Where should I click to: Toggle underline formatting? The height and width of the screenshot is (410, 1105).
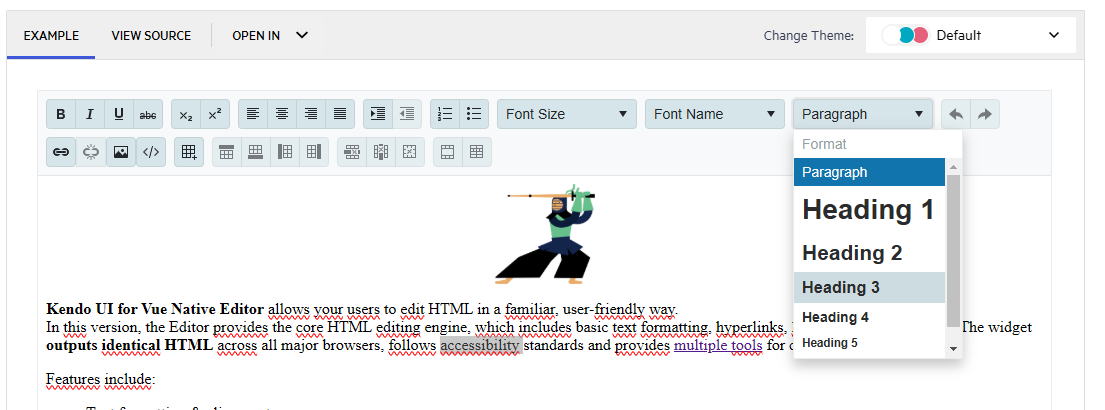pyautogui.click(x=119, y=114)
